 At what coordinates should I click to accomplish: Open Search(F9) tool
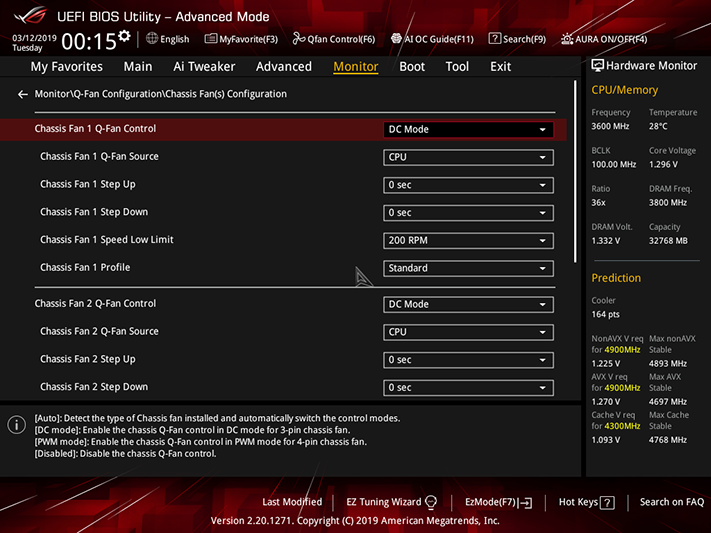click(517, 39)
